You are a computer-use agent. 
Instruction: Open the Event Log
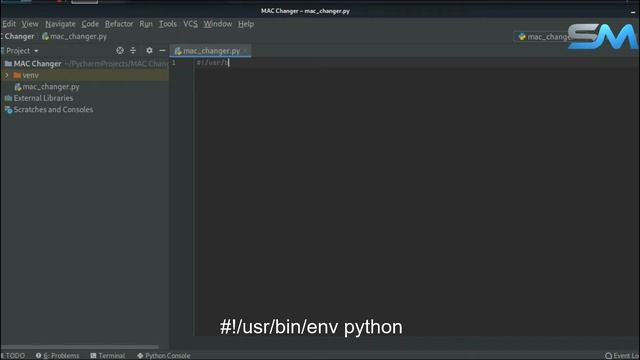622,356
